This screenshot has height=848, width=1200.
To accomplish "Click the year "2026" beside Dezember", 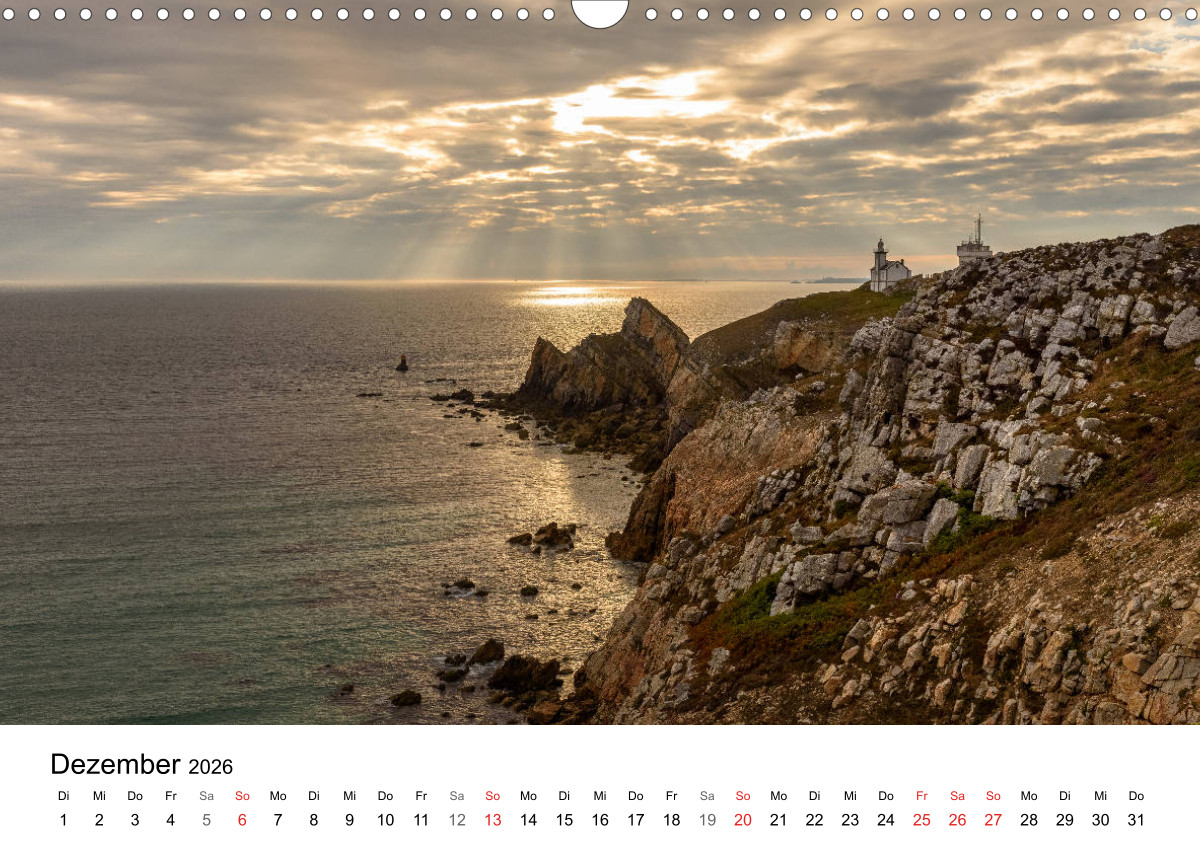I will pos(210,767).
